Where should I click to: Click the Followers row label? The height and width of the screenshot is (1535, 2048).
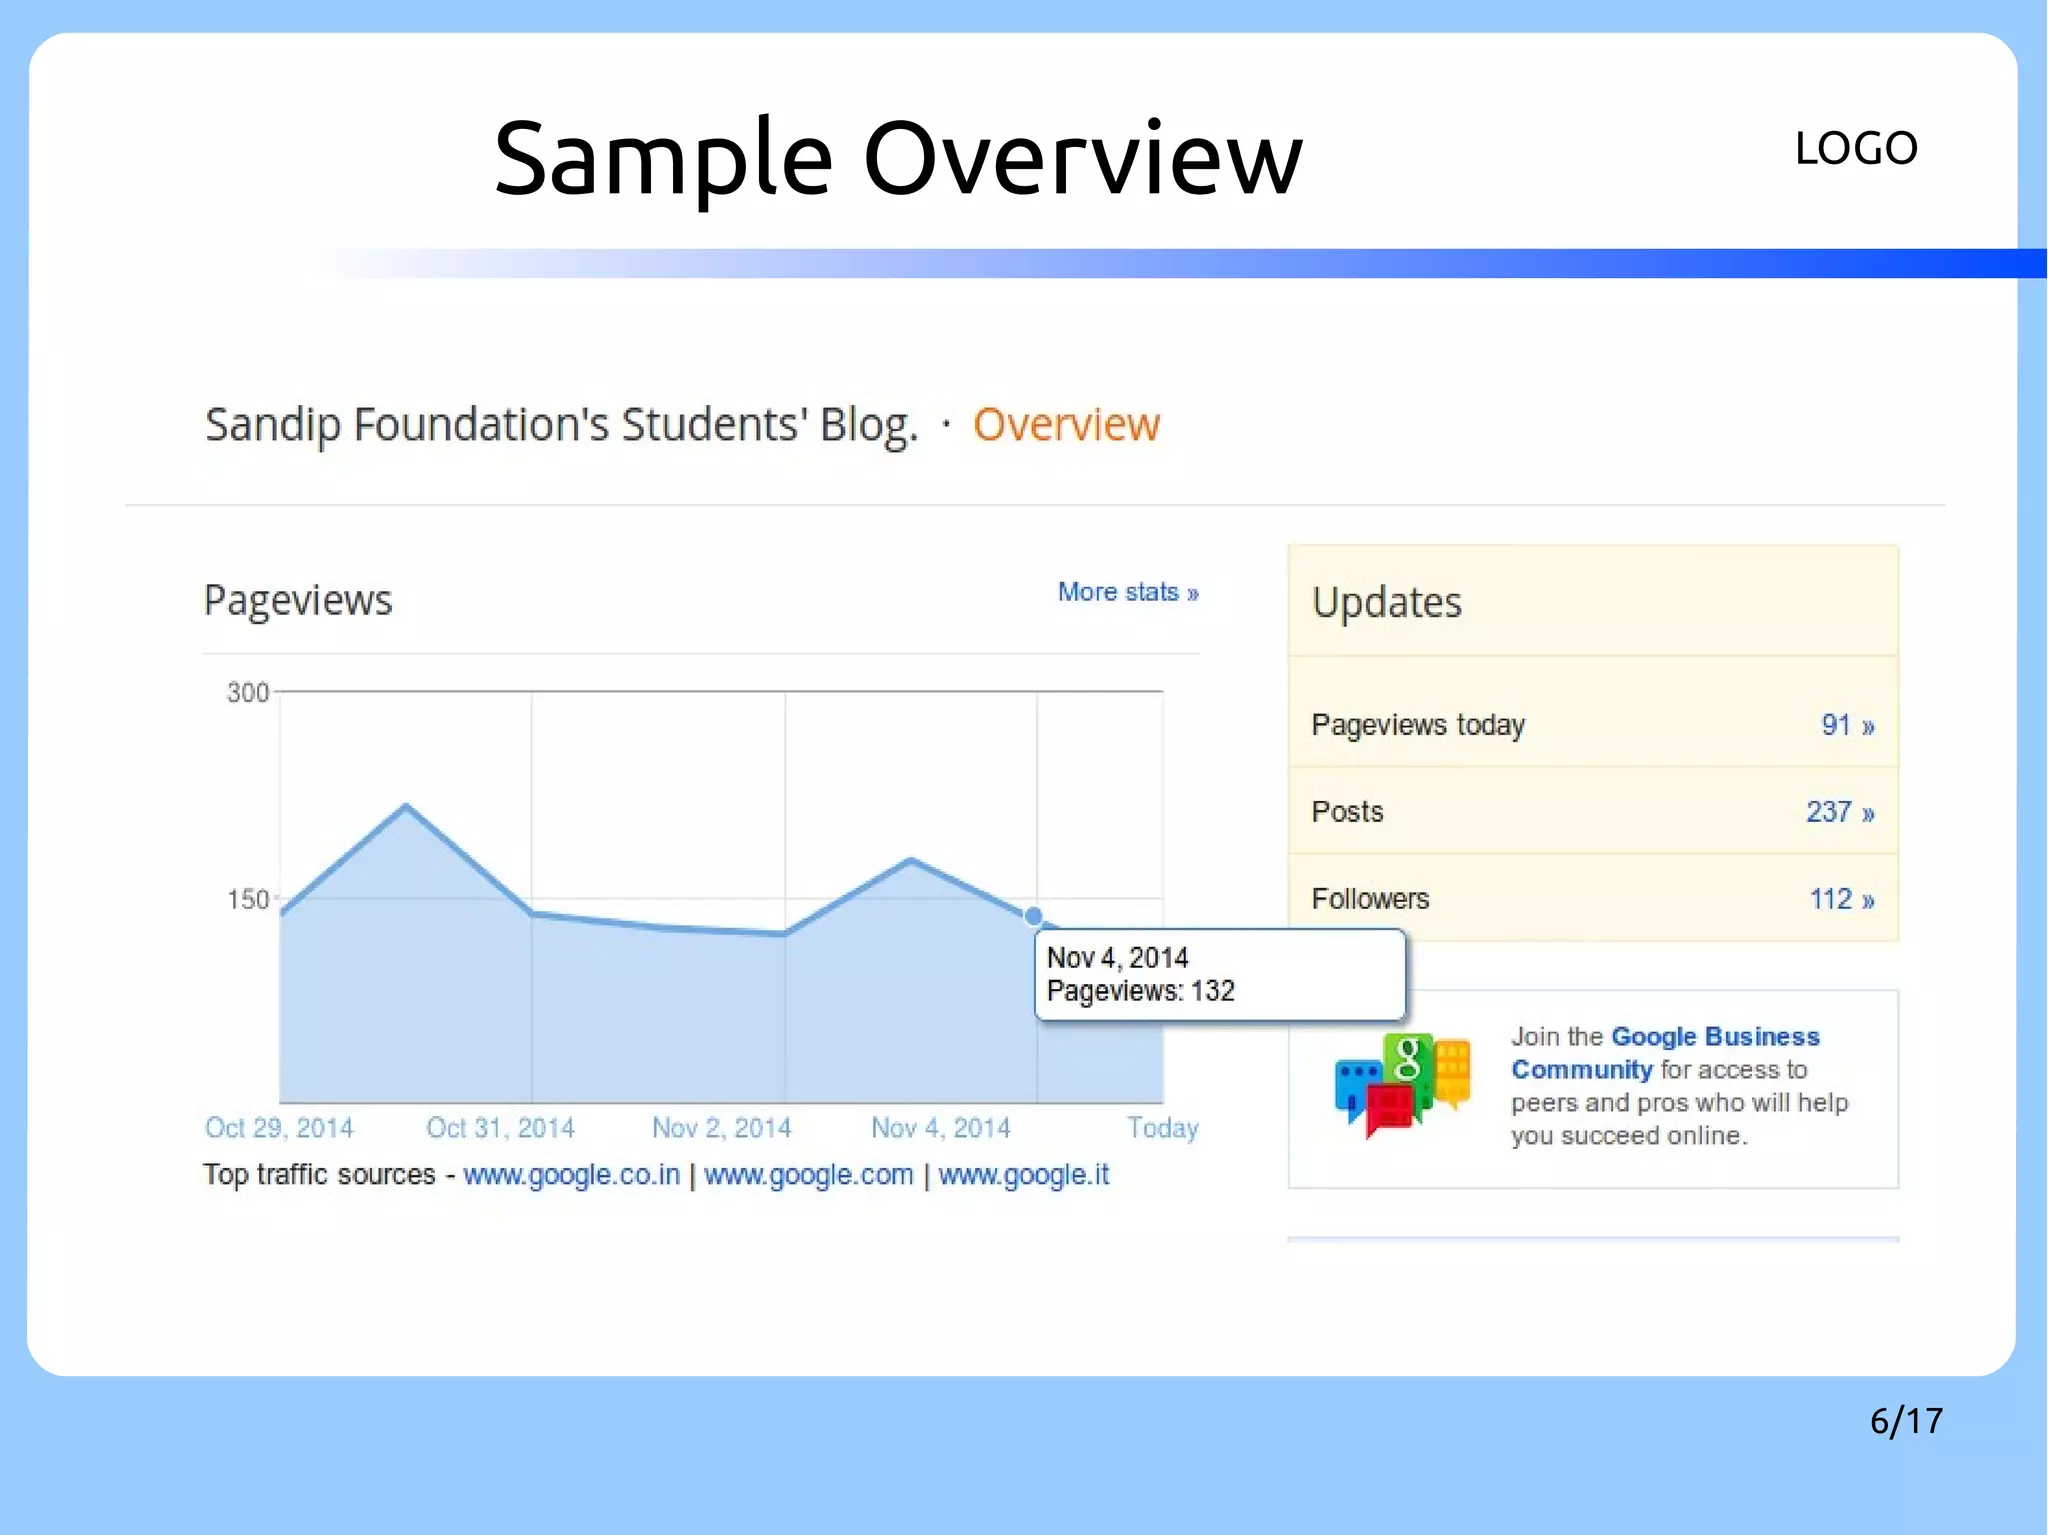point(1370,899)
